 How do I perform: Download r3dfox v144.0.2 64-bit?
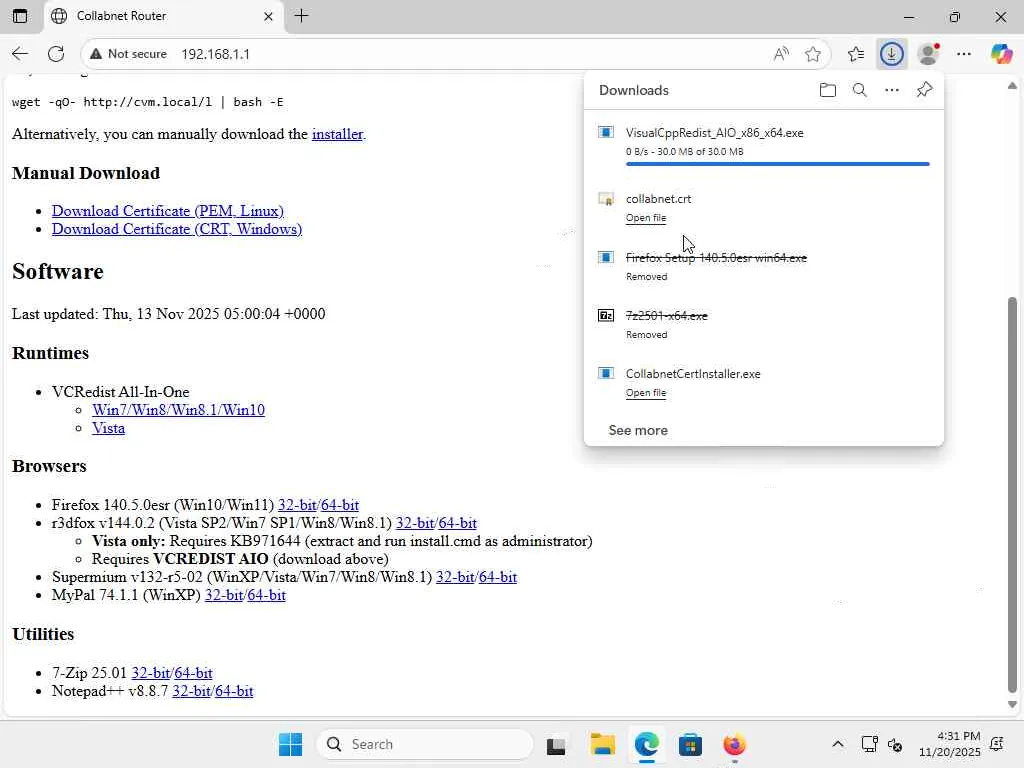click(x=458, y=523)
